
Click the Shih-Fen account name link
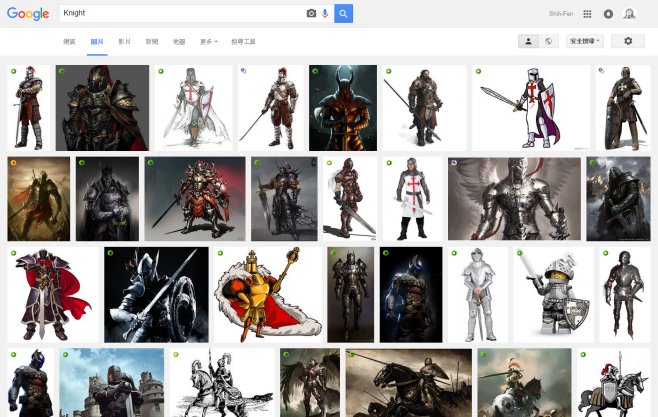tap(561, 14)
